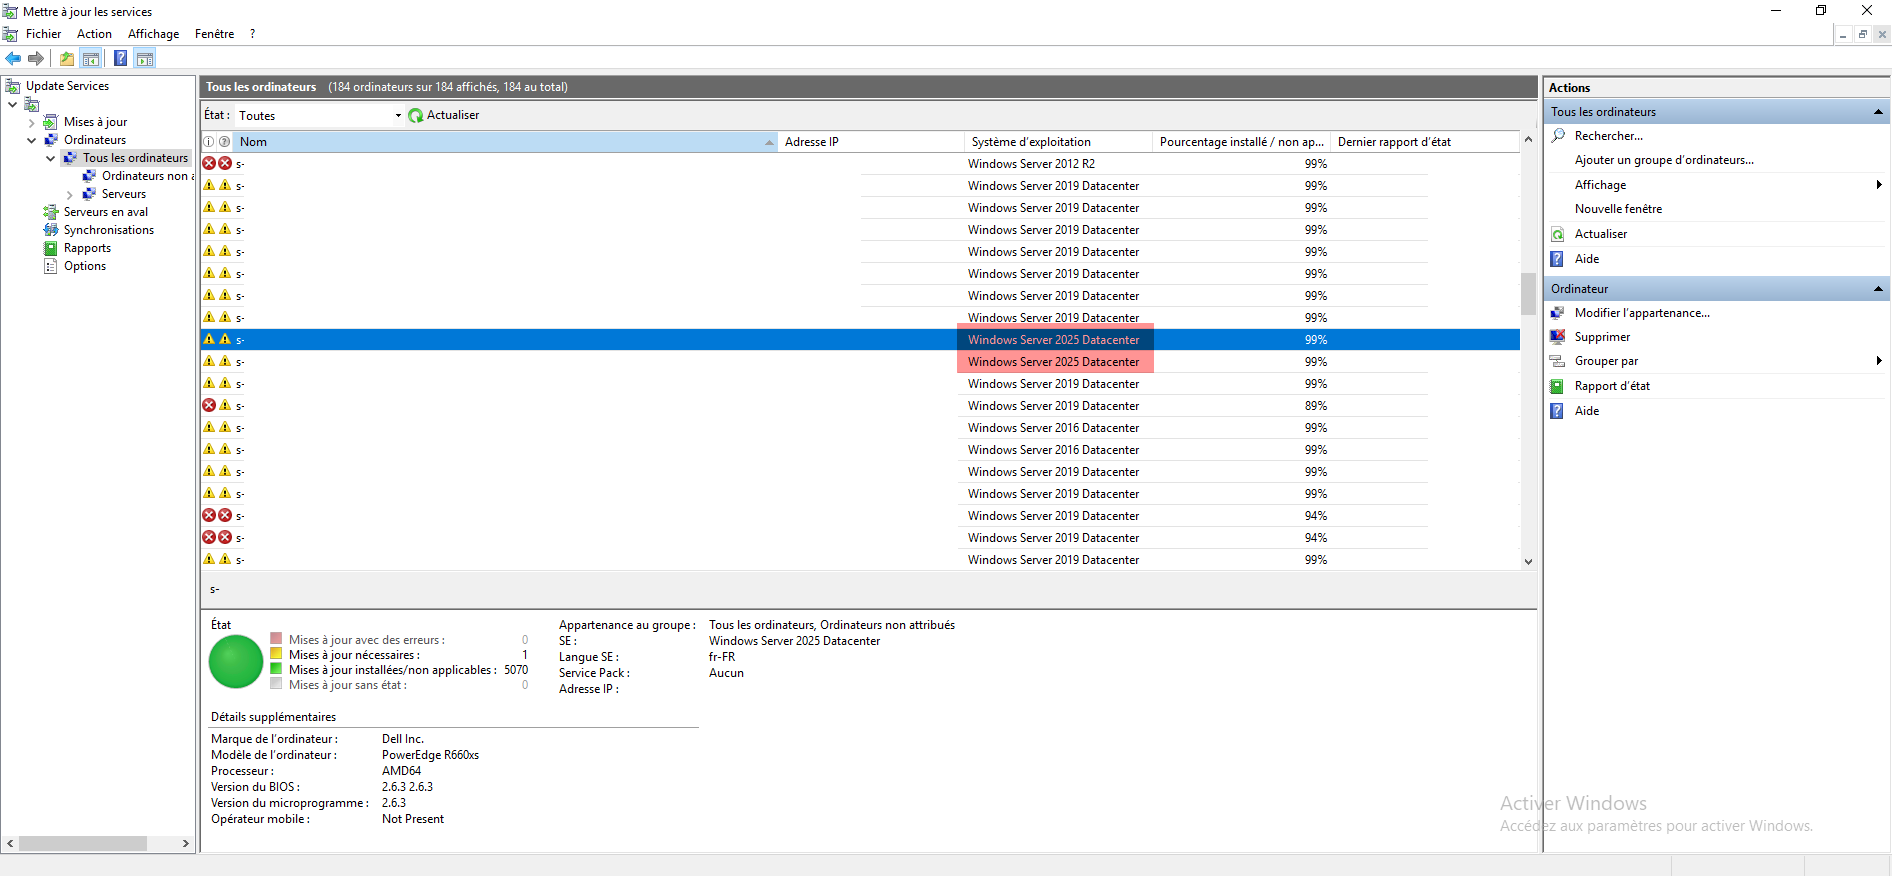Expand the Serveurs node in the tree
1892x876 pixels.
tap(69, 195)
